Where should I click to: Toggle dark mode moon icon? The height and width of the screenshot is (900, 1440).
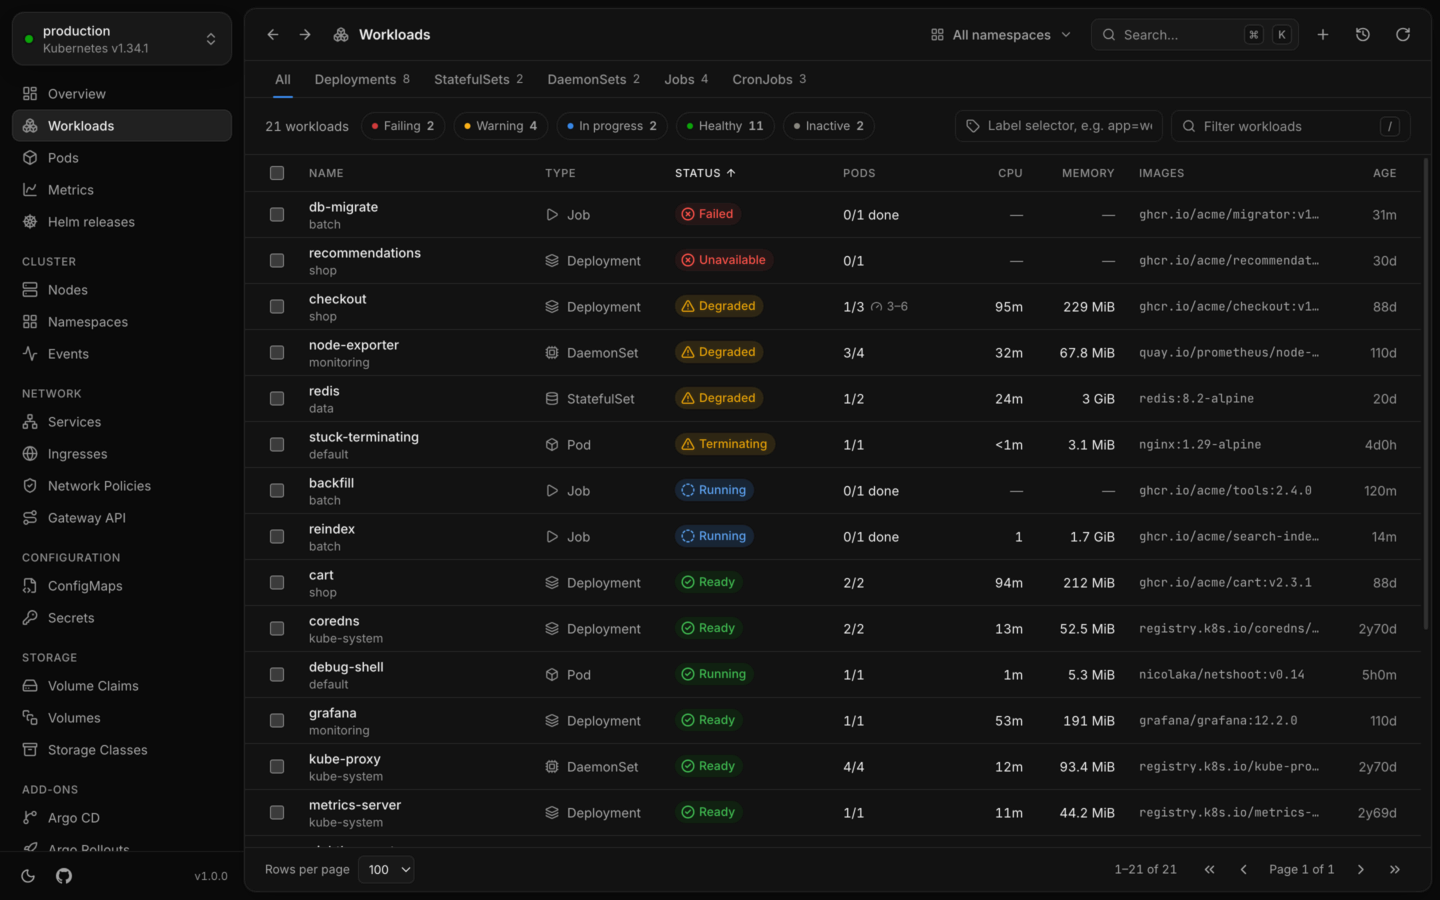click(28, 876)
